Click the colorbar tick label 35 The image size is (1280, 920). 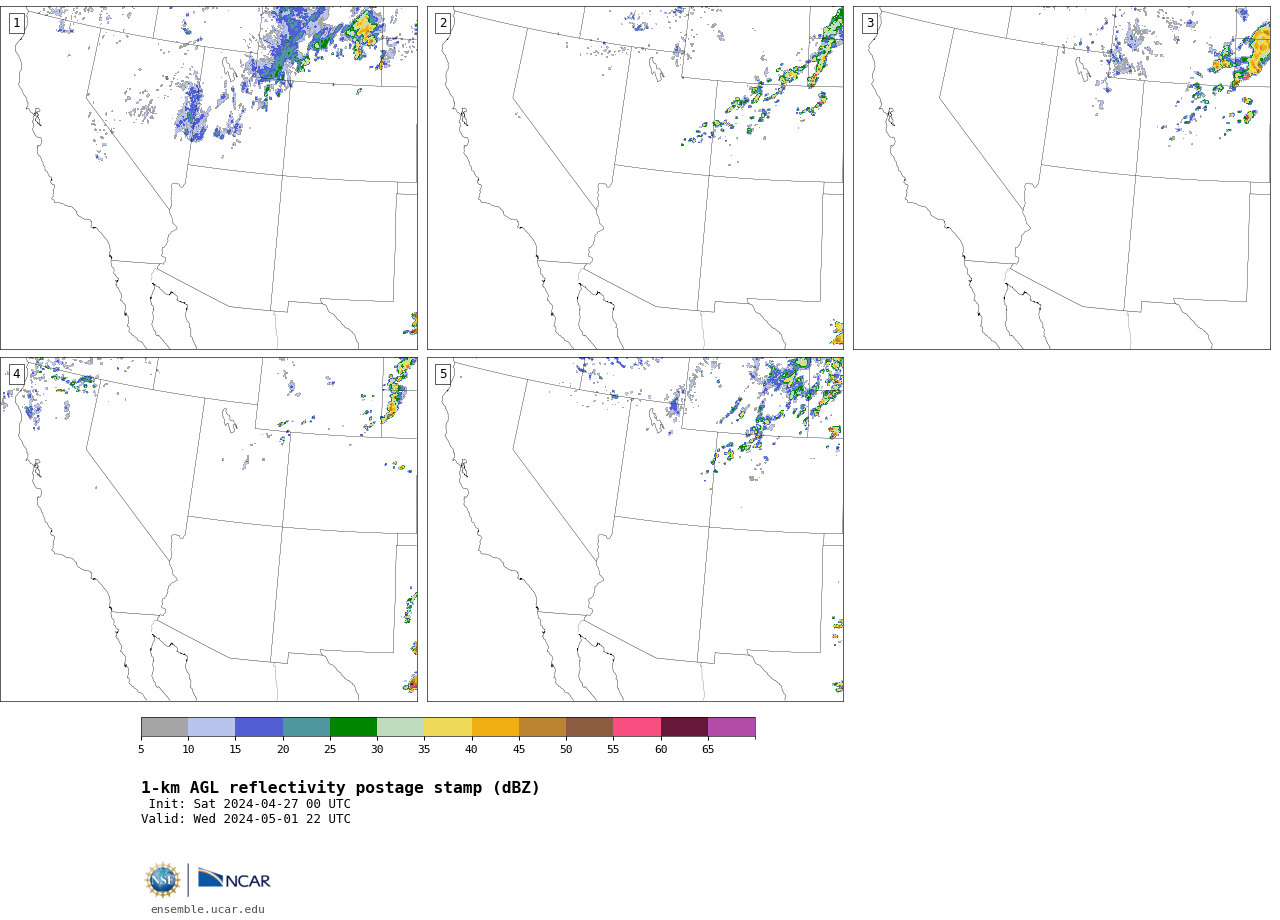point(424,750)
